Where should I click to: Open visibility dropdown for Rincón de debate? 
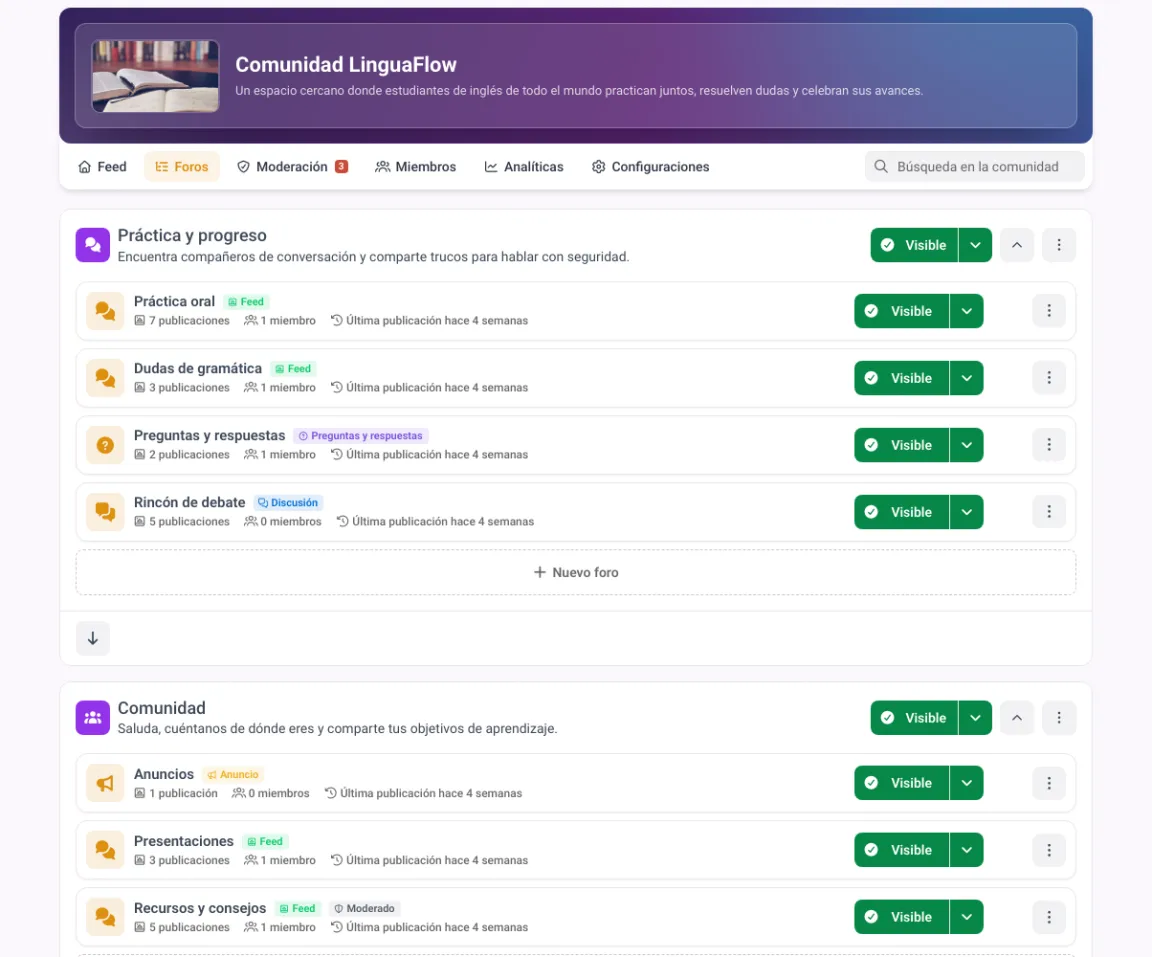(x=967, y=512)
